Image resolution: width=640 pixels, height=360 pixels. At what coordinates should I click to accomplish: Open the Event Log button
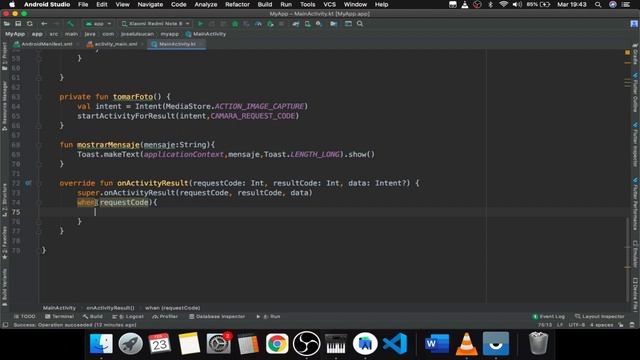[549, 316]
